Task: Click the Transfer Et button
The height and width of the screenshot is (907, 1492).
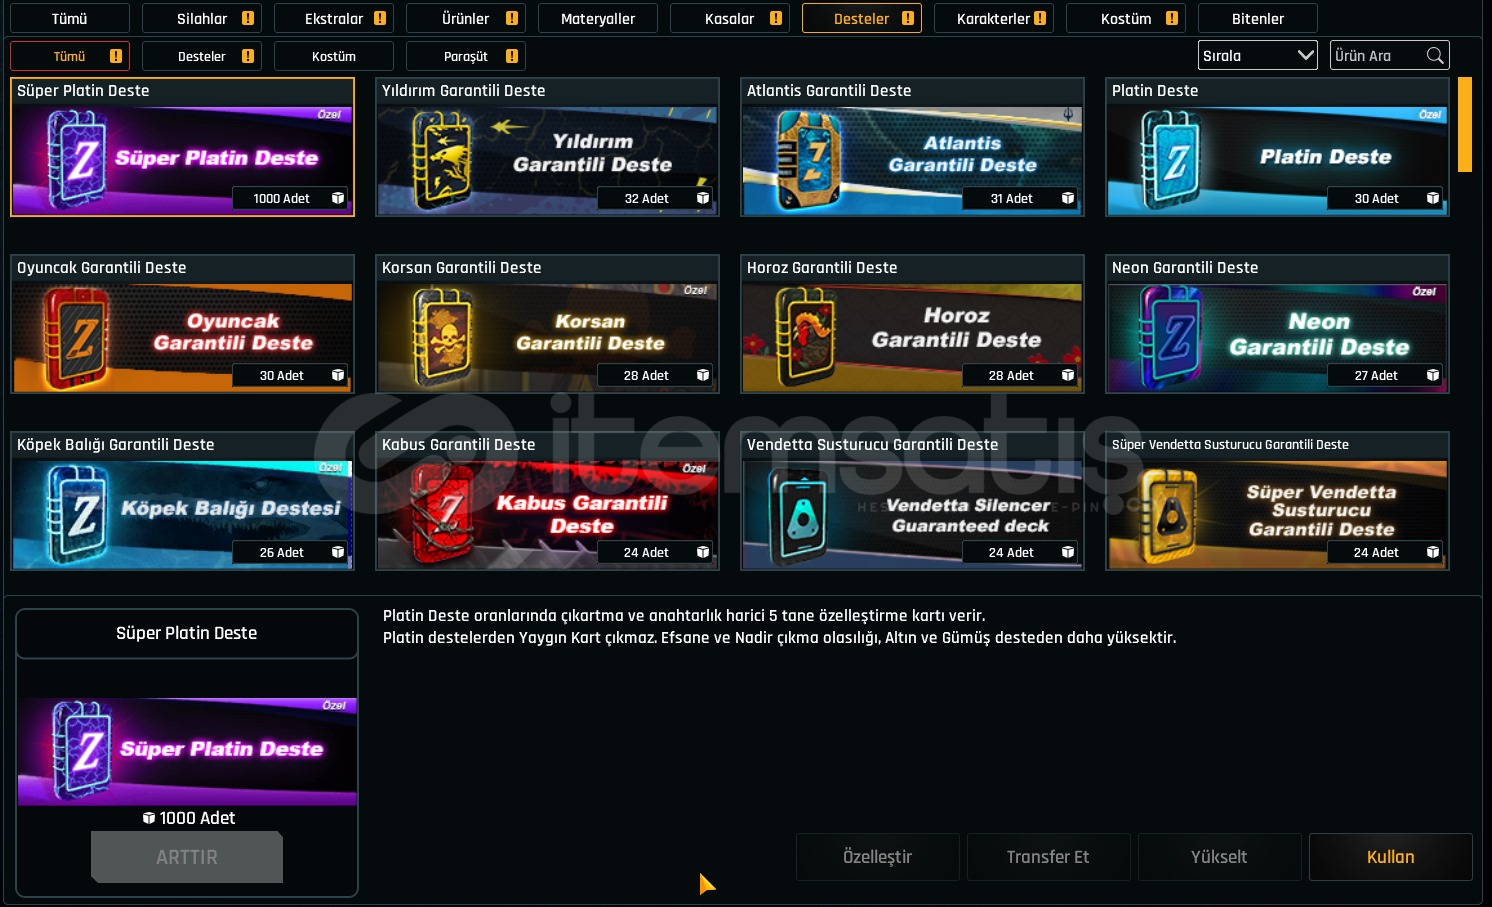Action: 1048,857
